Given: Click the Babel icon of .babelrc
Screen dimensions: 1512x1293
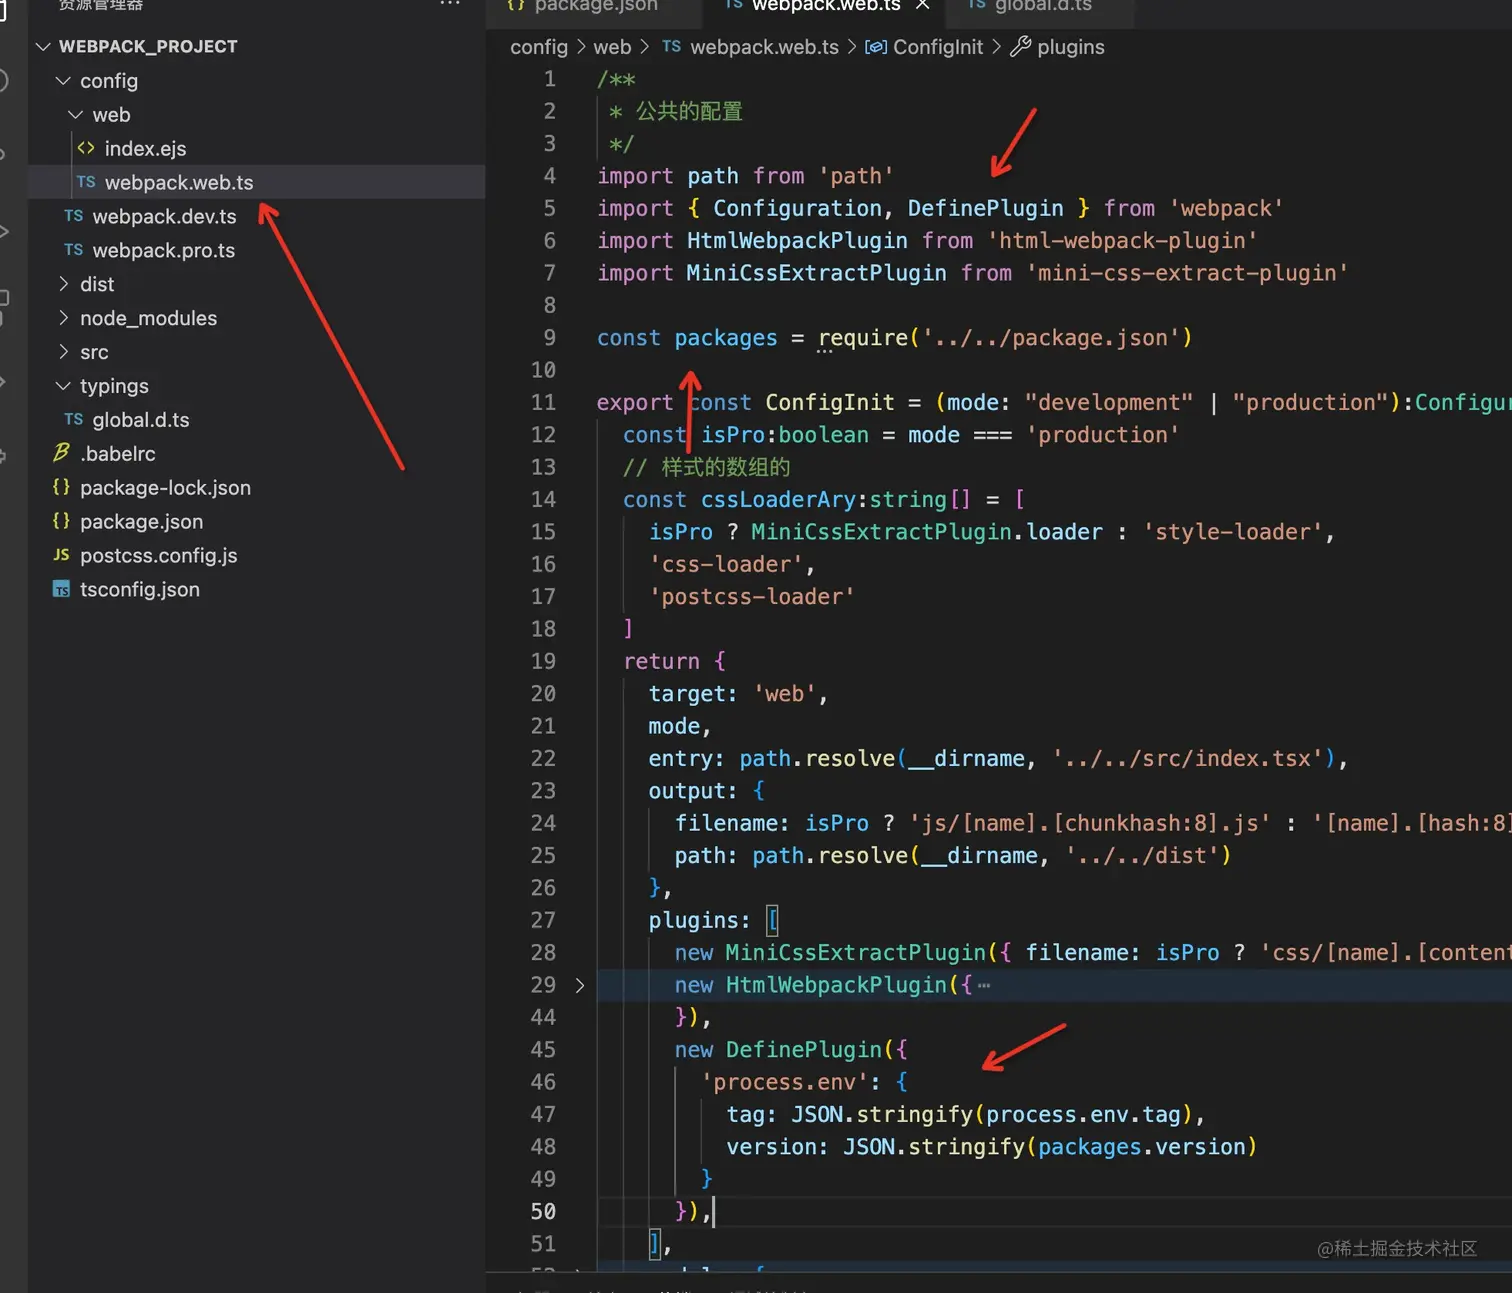Looking at the screenshot, I should coord(62,453).
